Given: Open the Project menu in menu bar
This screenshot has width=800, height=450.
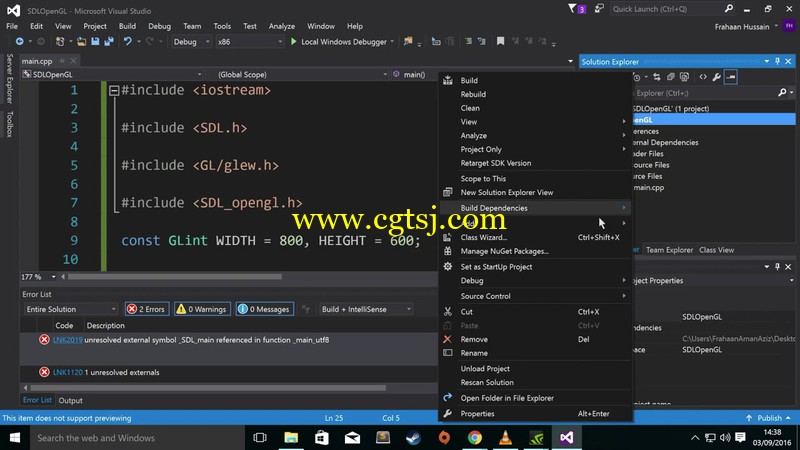Looking at the screenshot, I should pyautogui.click(x=95, y=26).
